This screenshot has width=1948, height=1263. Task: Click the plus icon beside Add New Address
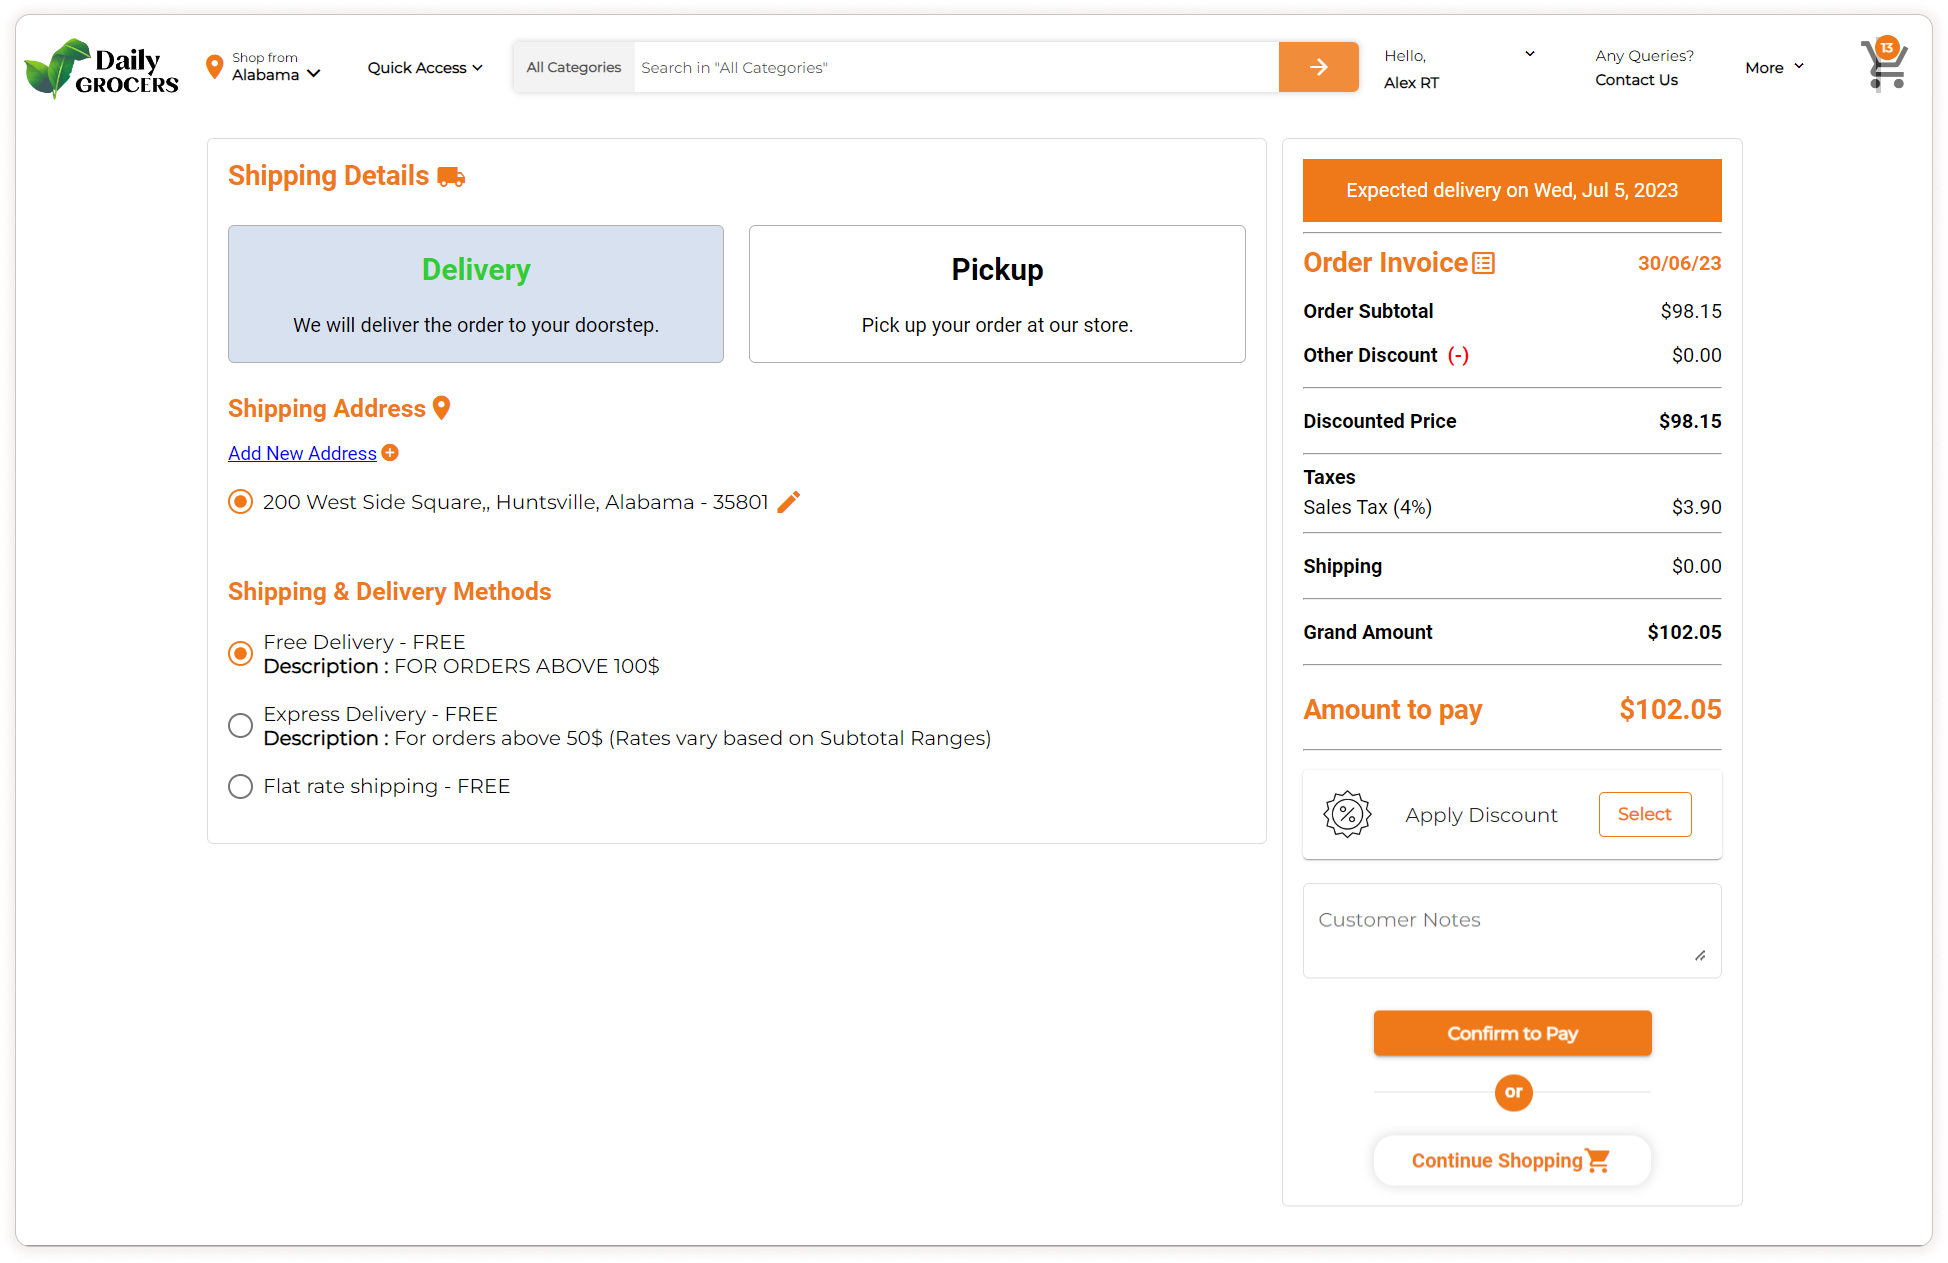pyautogui.click(x=390, y=453)
